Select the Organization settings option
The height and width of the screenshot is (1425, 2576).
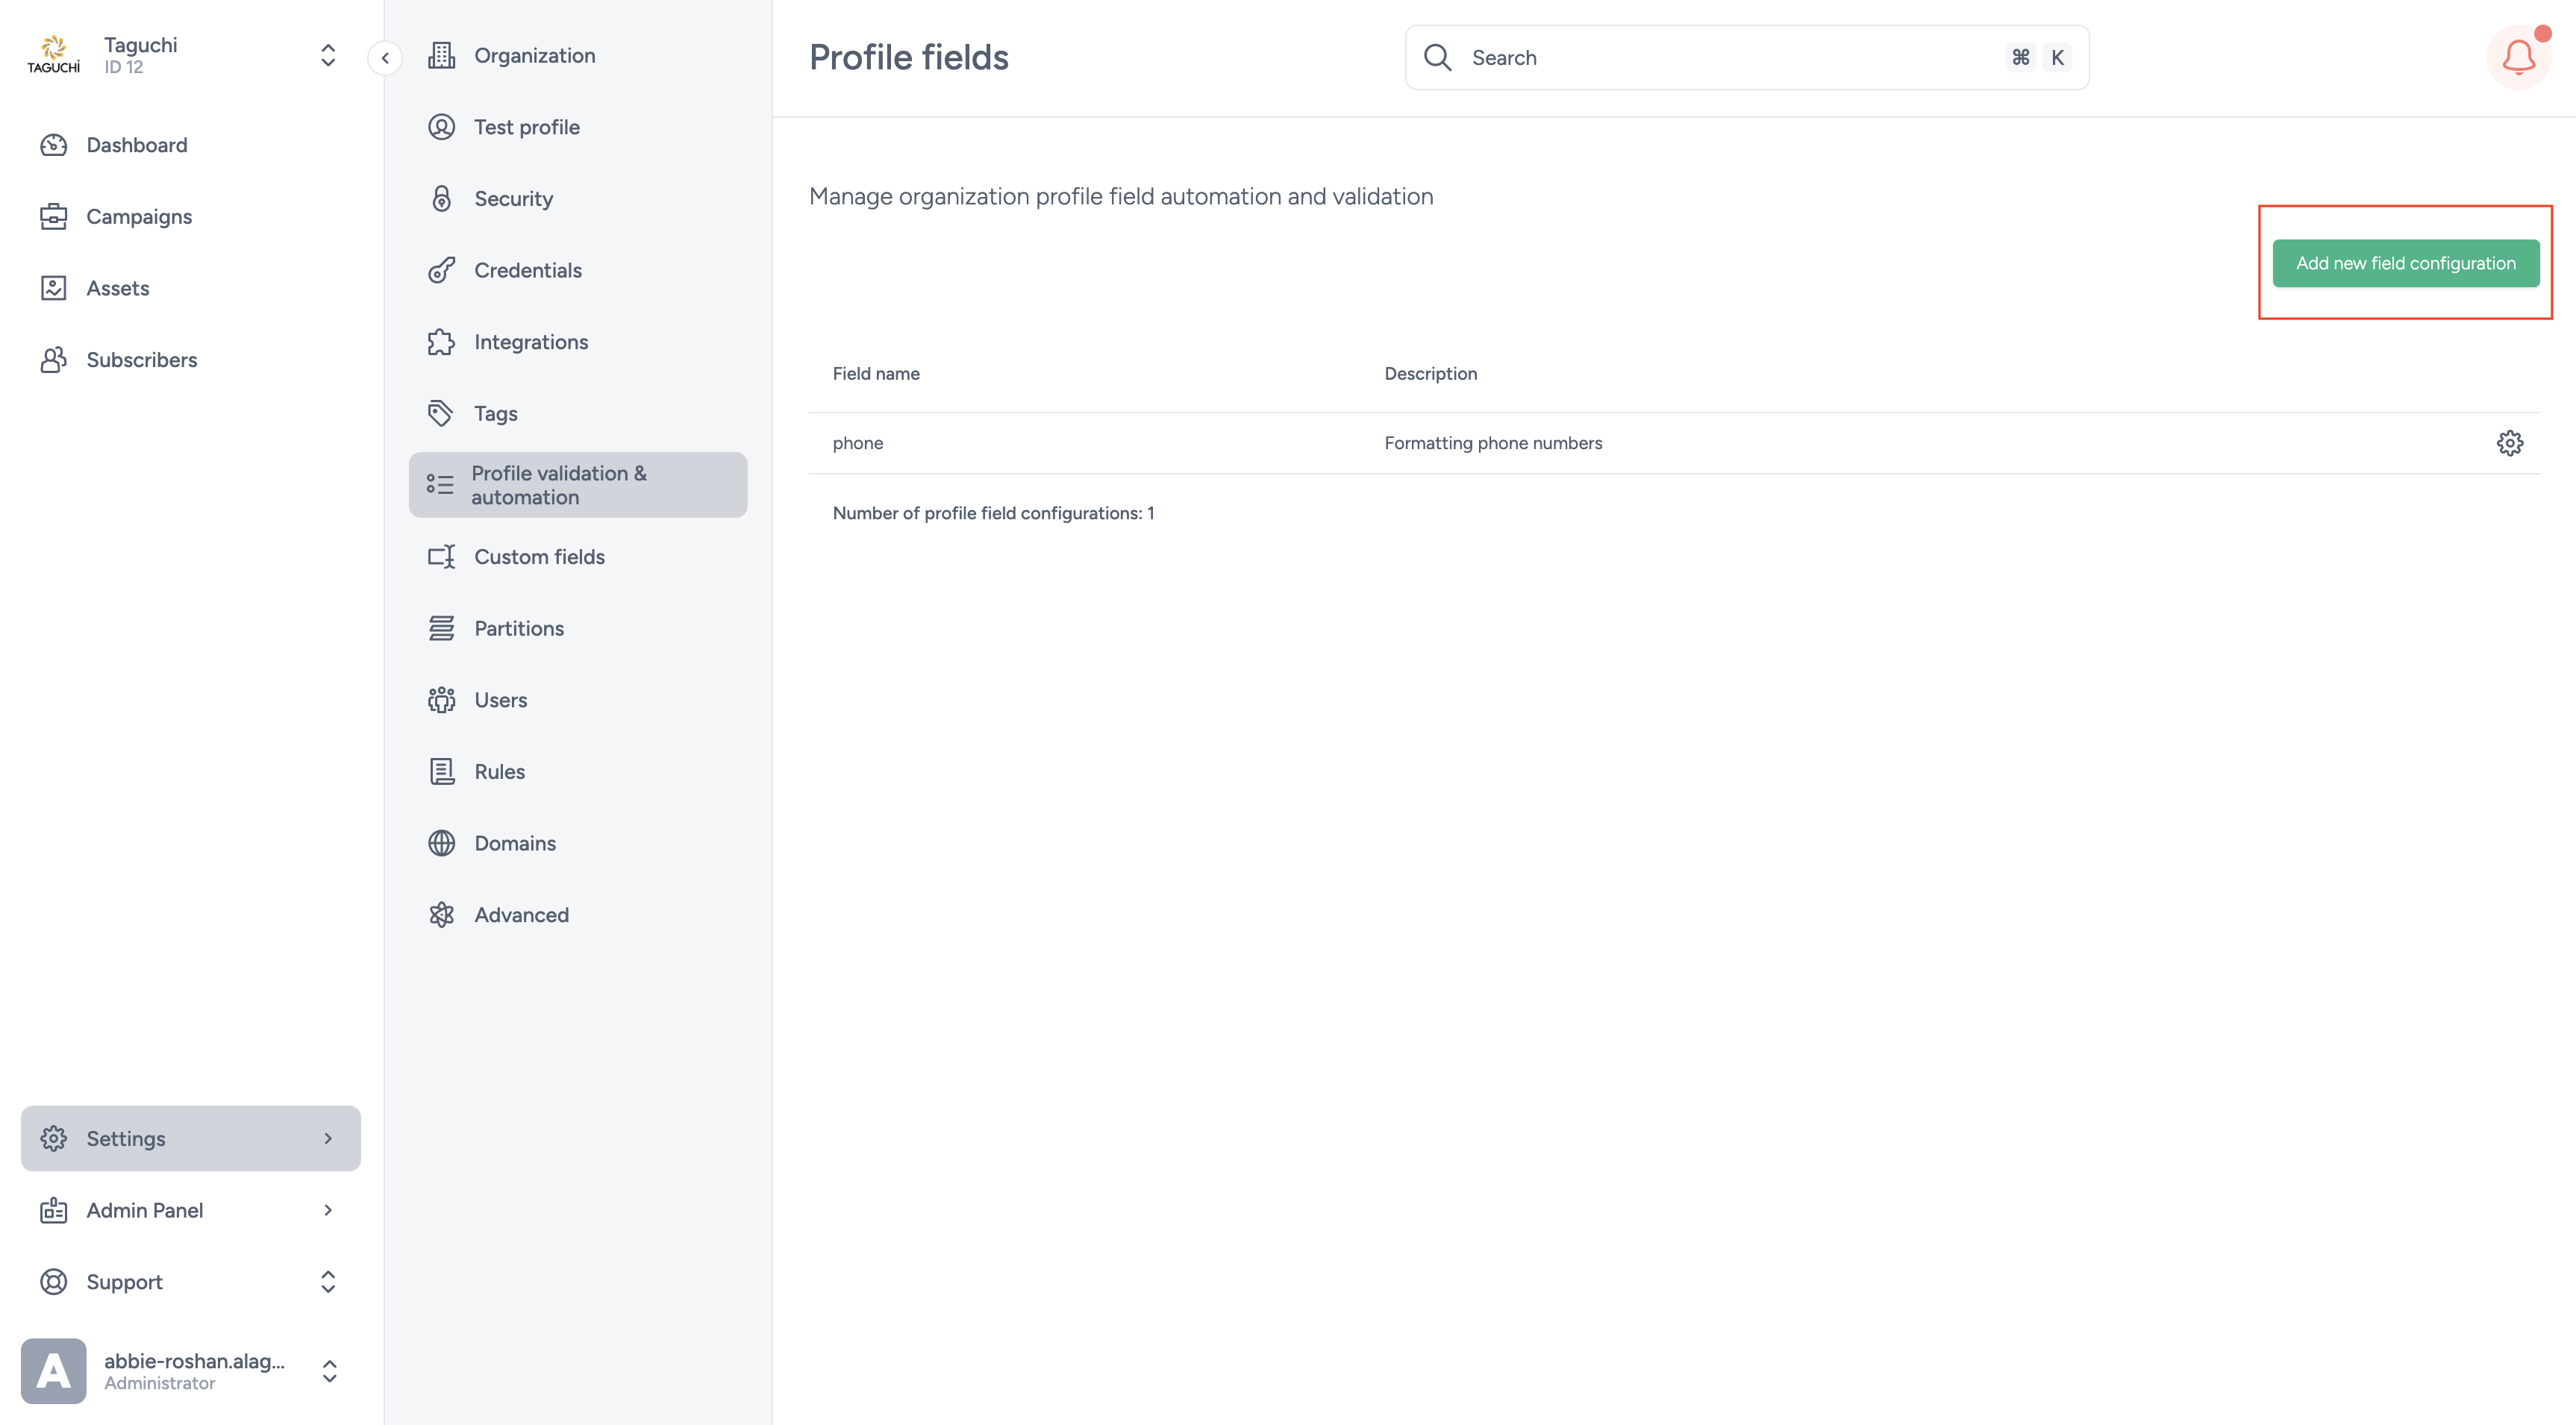point(535,54)
